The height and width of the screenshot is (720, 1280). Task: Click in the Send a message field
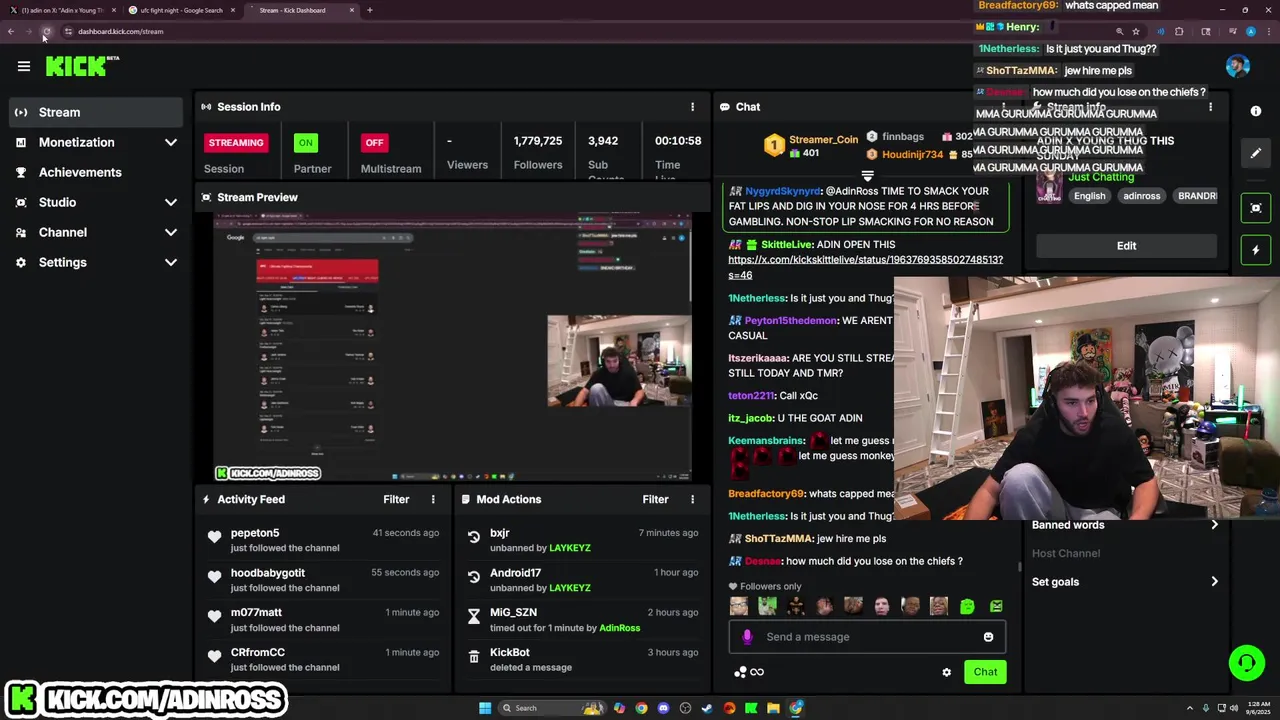(868, 637)
